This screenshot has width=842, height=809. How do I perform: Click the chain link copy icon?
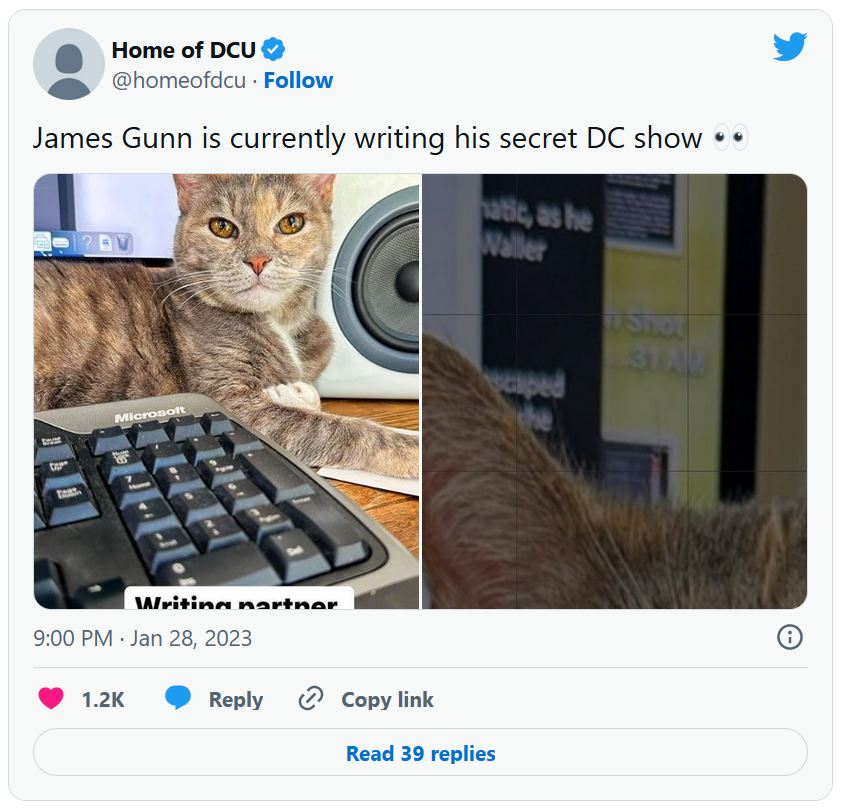pos(311,698)
